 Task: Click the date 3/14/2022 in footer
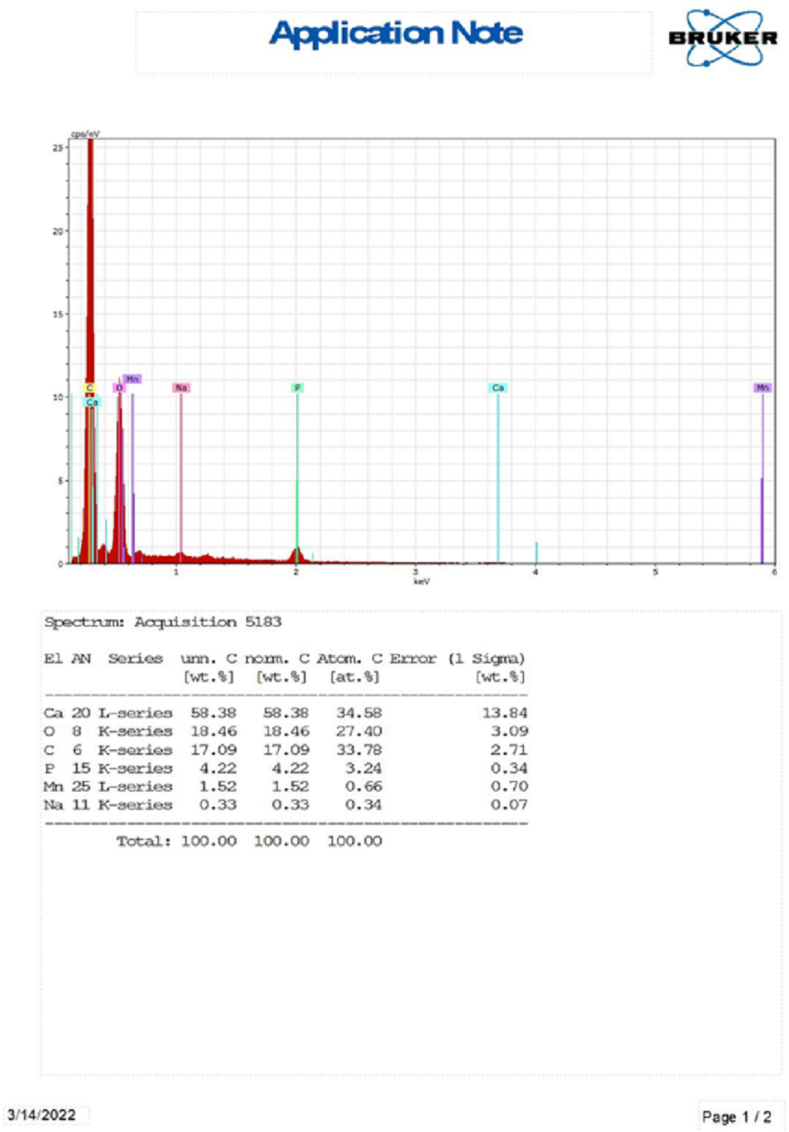pyautogui.click(x=41, y=1115)
